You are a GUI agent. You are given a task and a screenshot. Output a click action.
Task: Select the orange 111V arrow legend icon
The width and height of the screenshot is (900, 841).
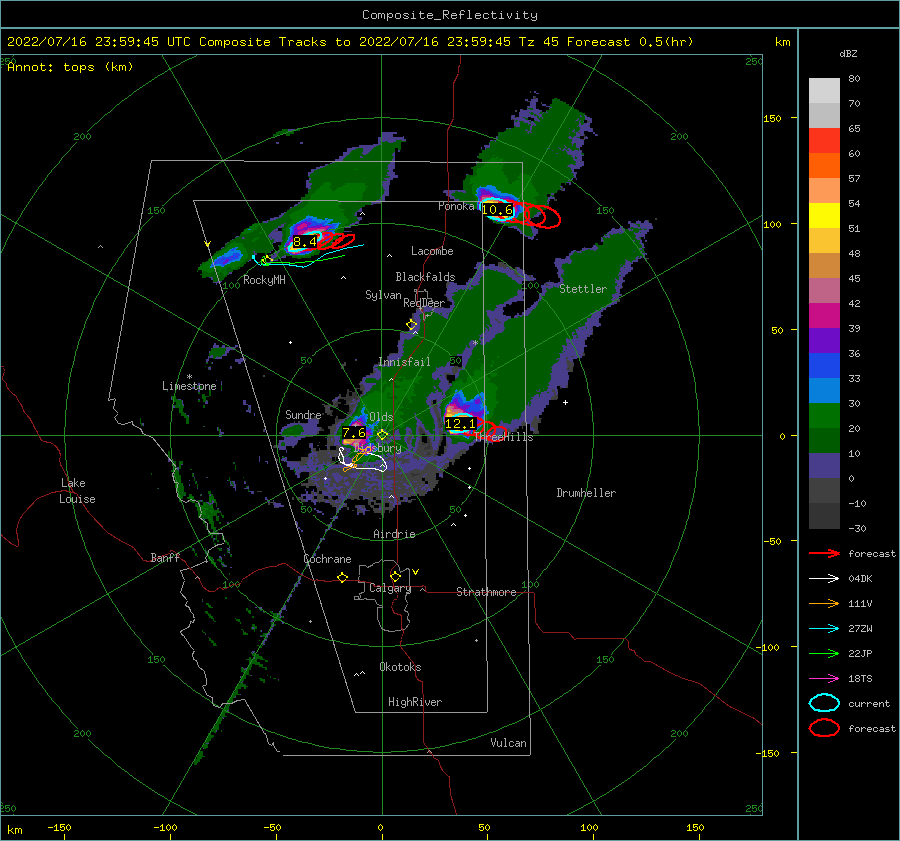(x=824, y=603)
